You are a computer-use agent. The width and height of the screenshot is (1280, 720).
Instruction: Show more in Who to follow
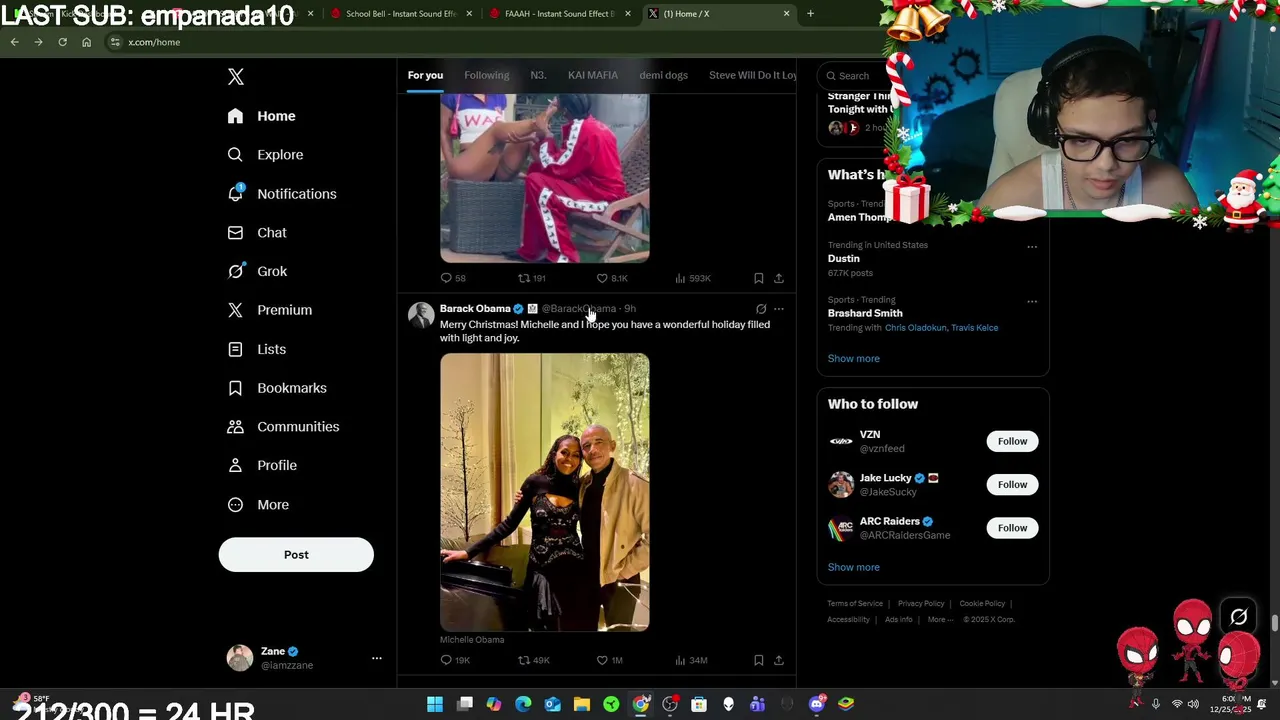point(853,567)
